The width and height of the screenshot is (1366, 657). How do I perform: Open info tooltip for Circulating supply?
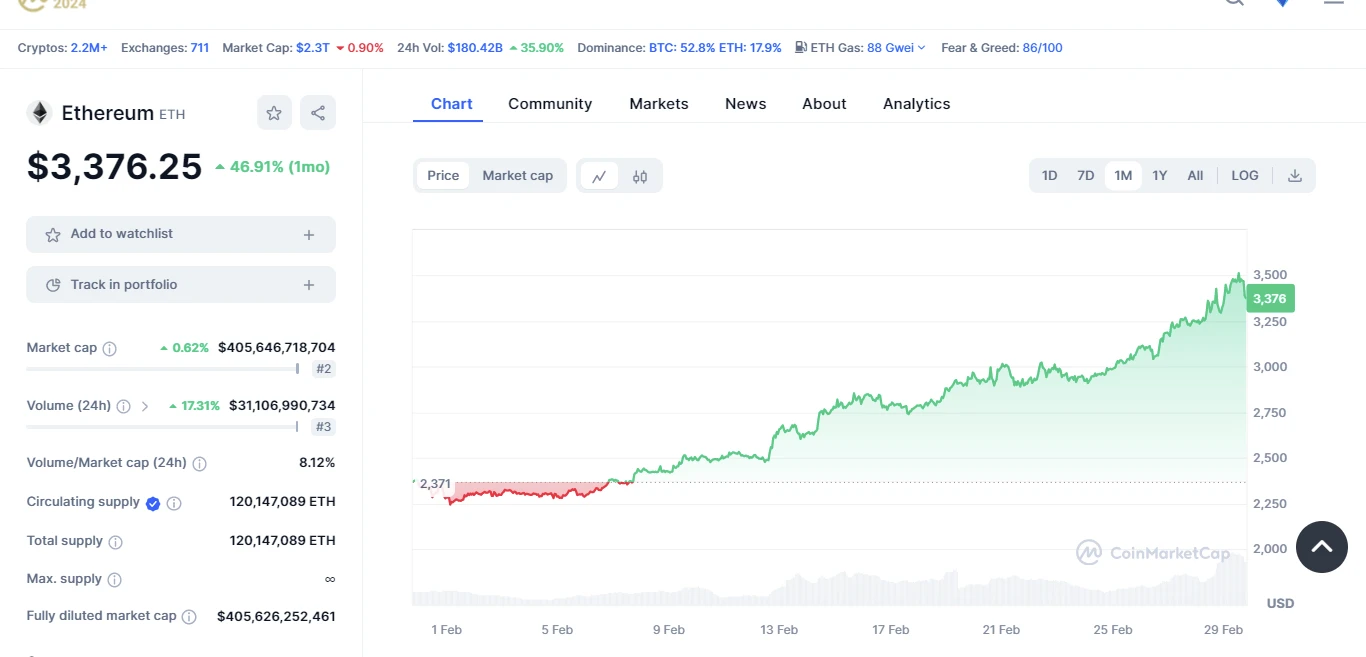[174, 503]
